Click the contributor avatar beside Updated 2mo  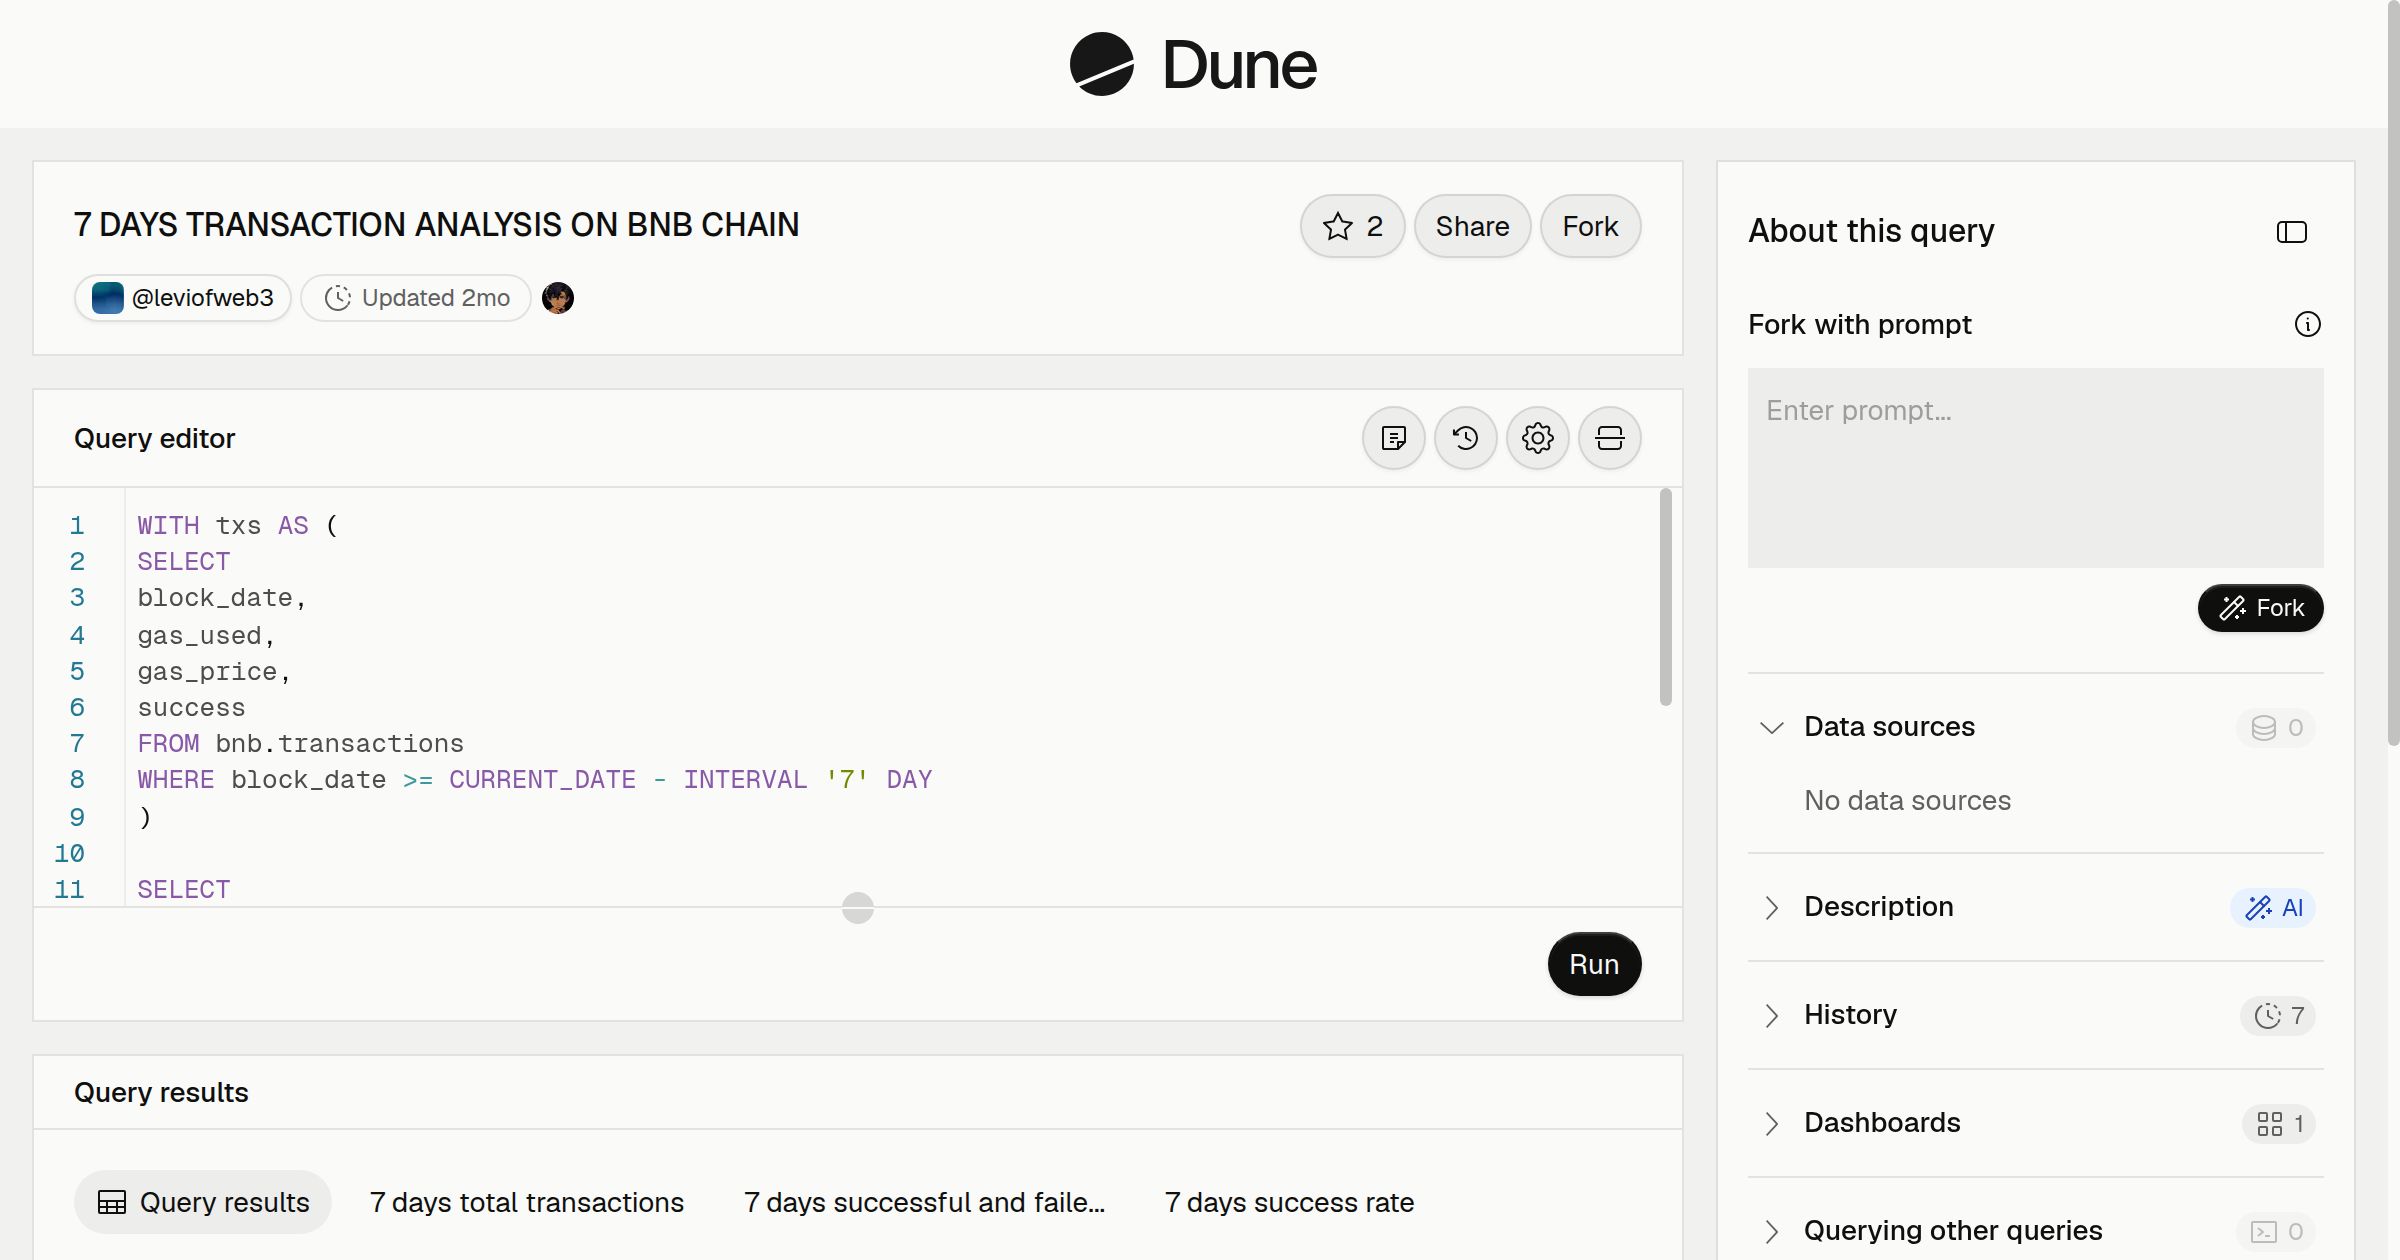point(558,298)
